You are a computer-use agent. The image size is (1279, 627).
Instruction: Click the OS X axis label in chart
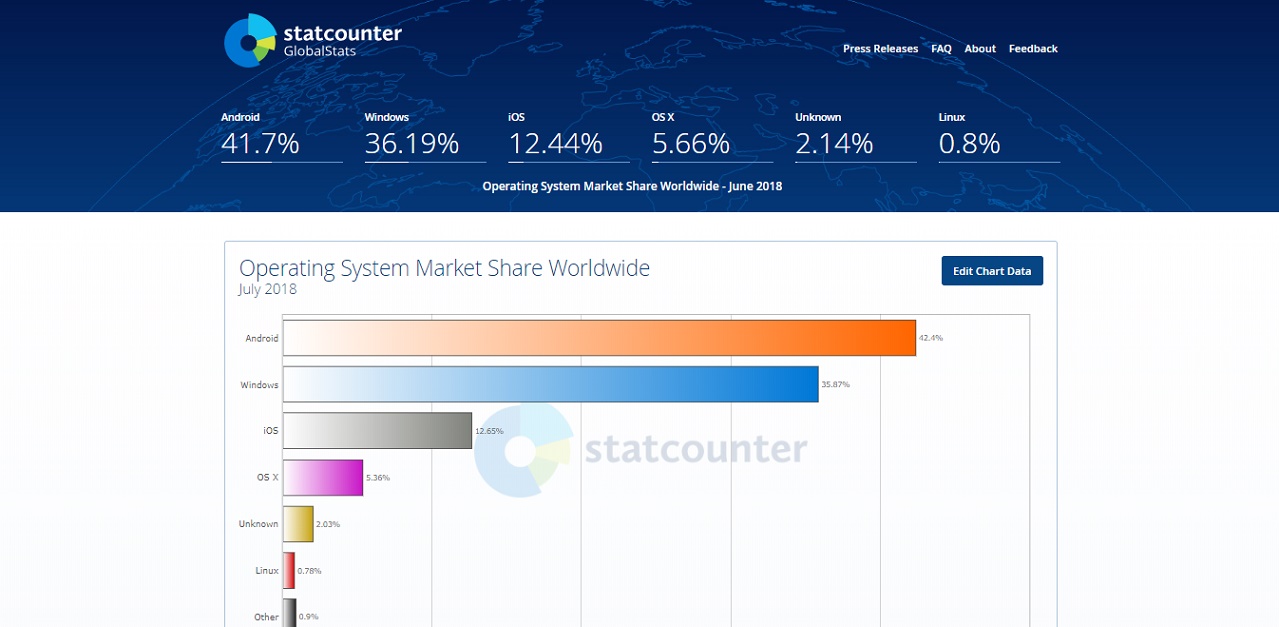[268, 477]
